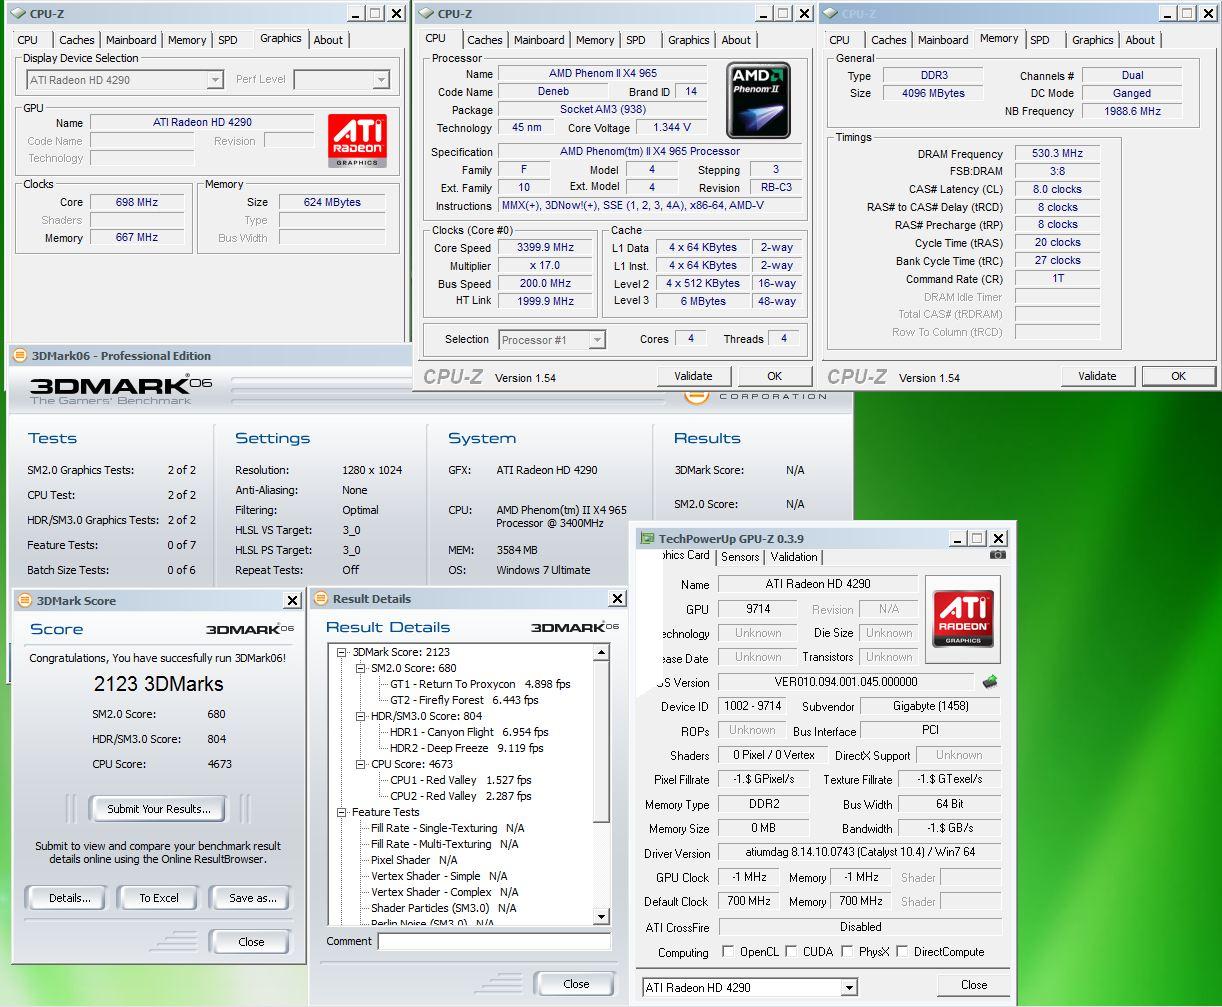Image resolution: width=1222 pixels, height=1007 pixels.
Task: Enable the DirectCompute checkbox in GPU-Z
Action: tap(902, 951)
